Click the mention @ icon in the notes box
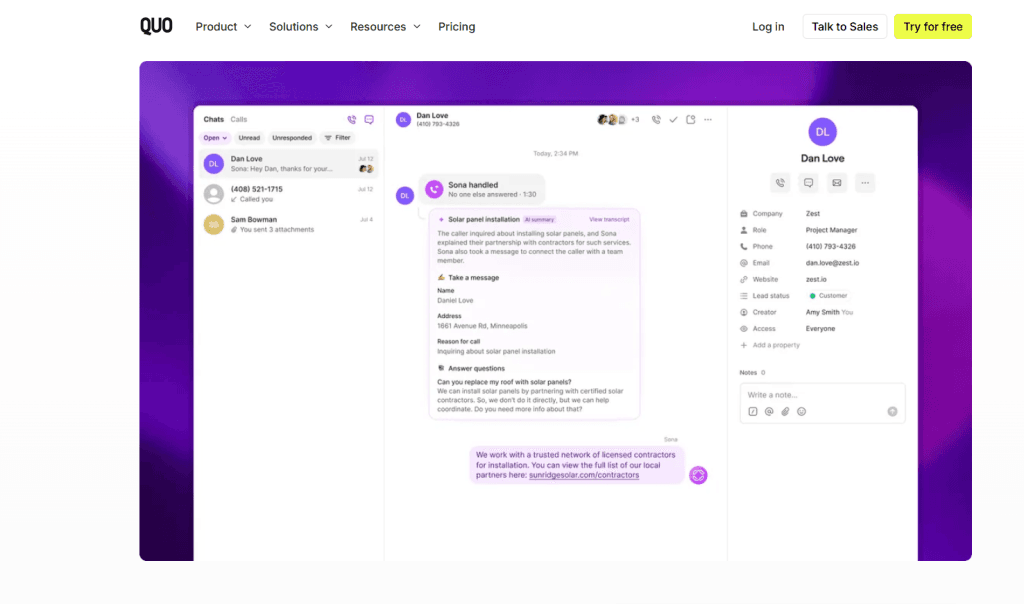The image size is (1024, 604). (x=769, y=411)
